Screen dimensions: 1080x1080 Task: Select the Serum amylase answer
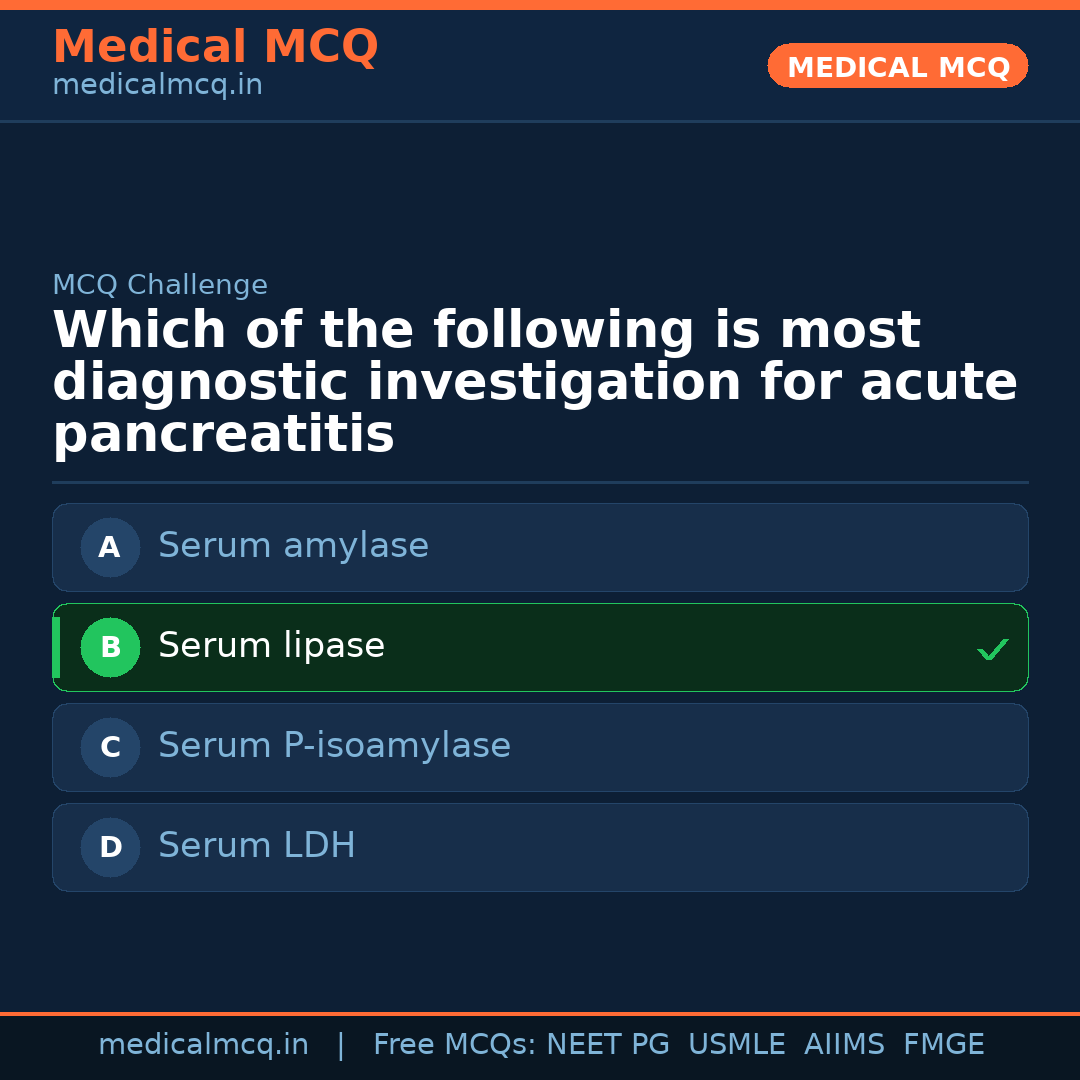coord(293,546)
